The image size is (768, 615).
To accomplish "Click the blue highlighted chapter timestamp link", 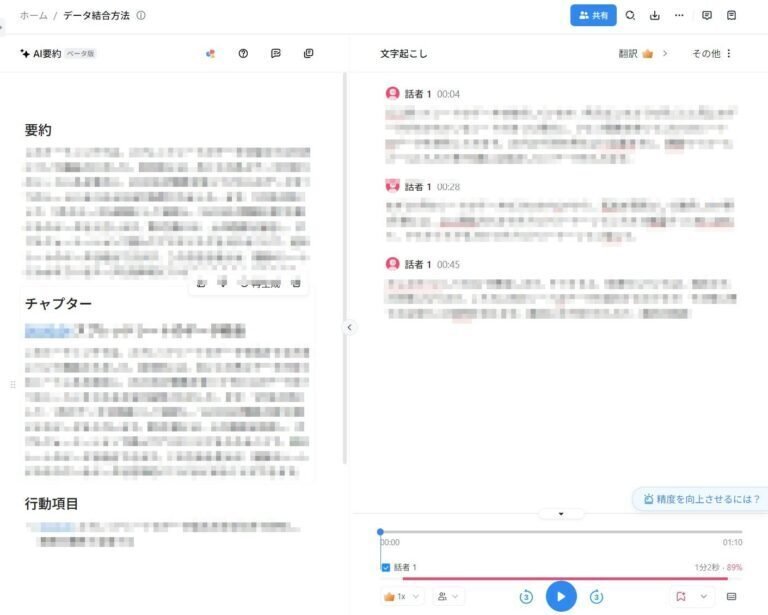I will pos(48,331).
